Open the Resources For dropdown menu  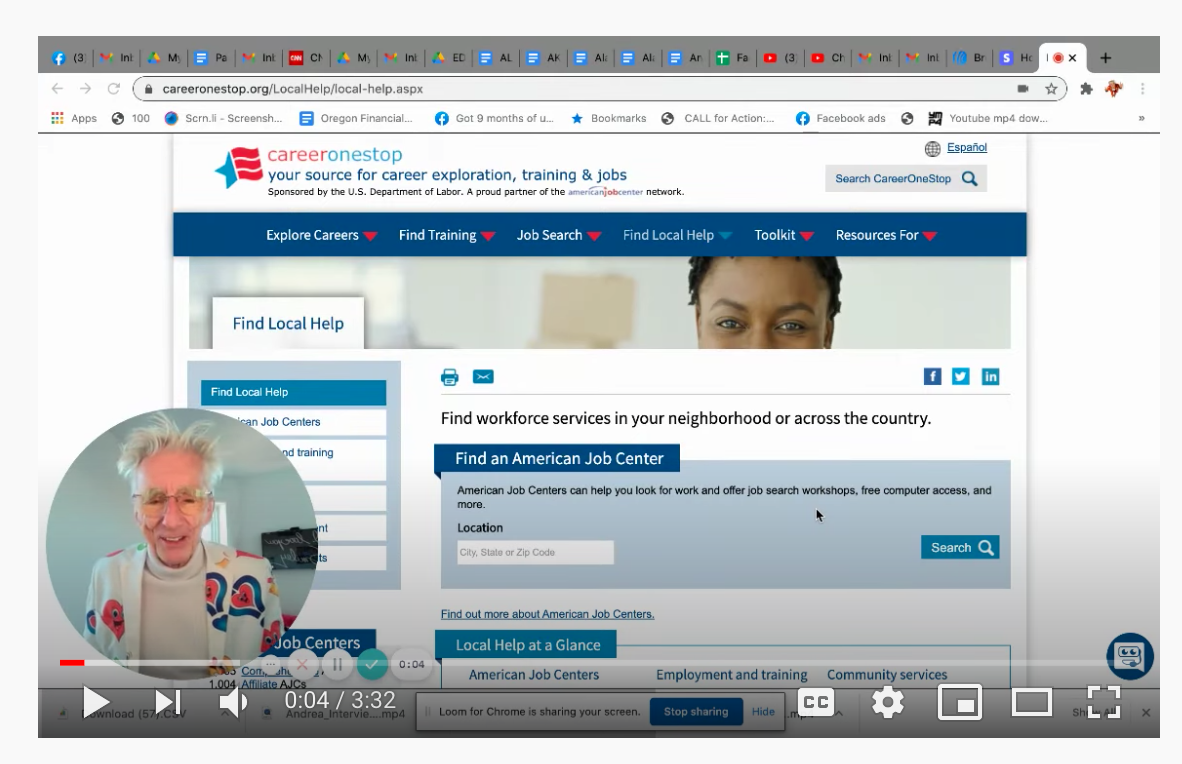point(886,235)
